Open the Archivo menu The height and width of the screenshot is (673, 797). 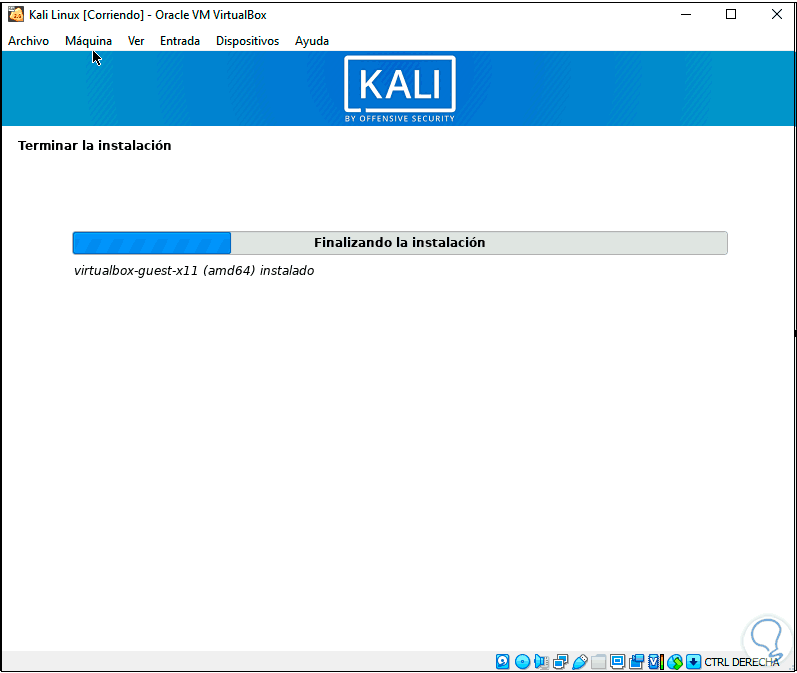(28, 41)
